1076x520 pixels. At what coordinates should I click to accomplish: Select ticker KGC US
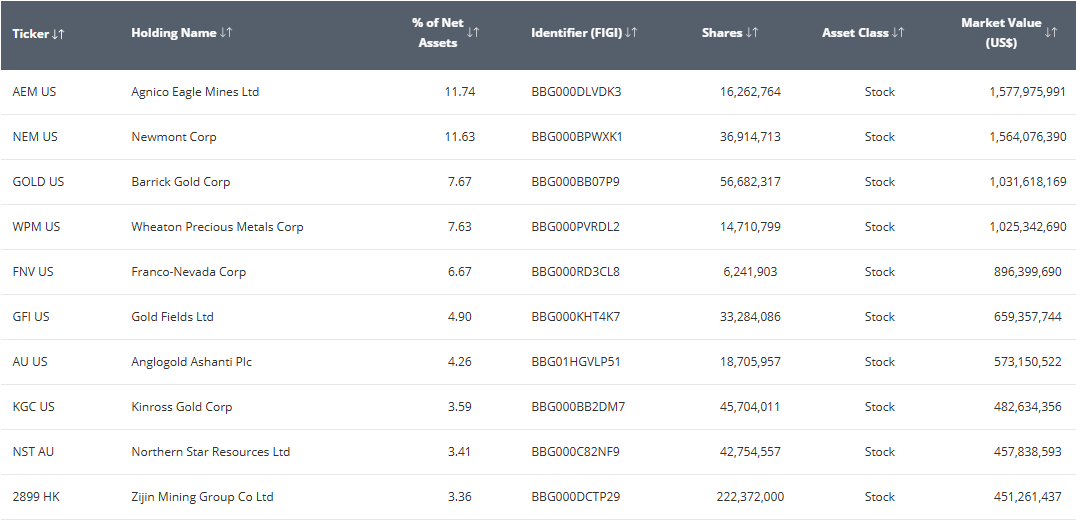click(34, 407)
